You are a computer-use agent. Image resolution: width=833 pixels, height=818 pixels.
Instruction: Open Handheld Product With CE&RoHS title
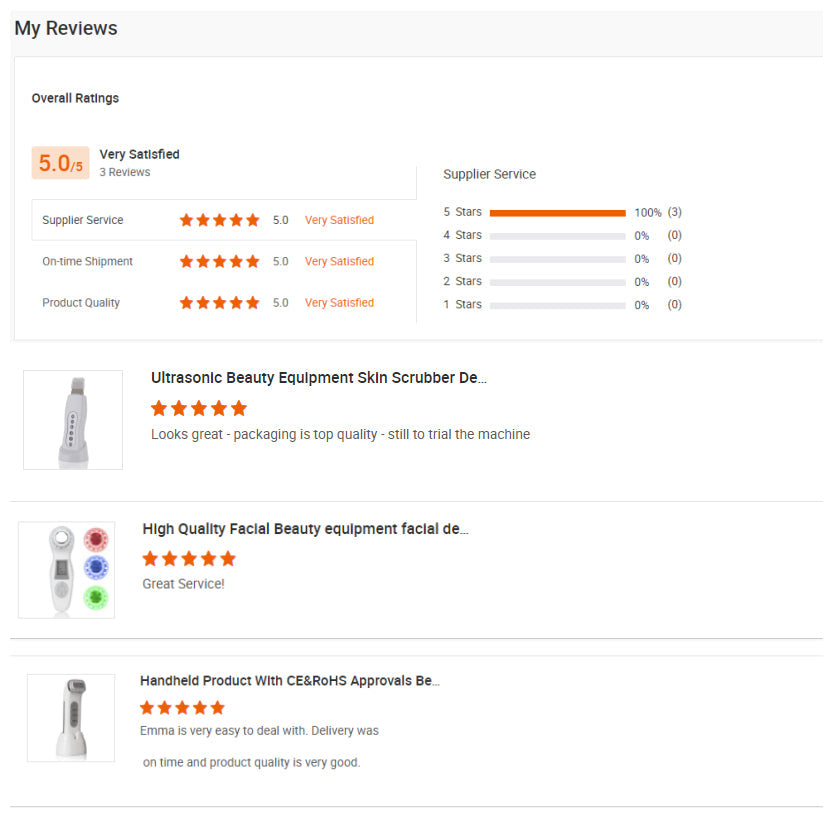tap(289, 680)
